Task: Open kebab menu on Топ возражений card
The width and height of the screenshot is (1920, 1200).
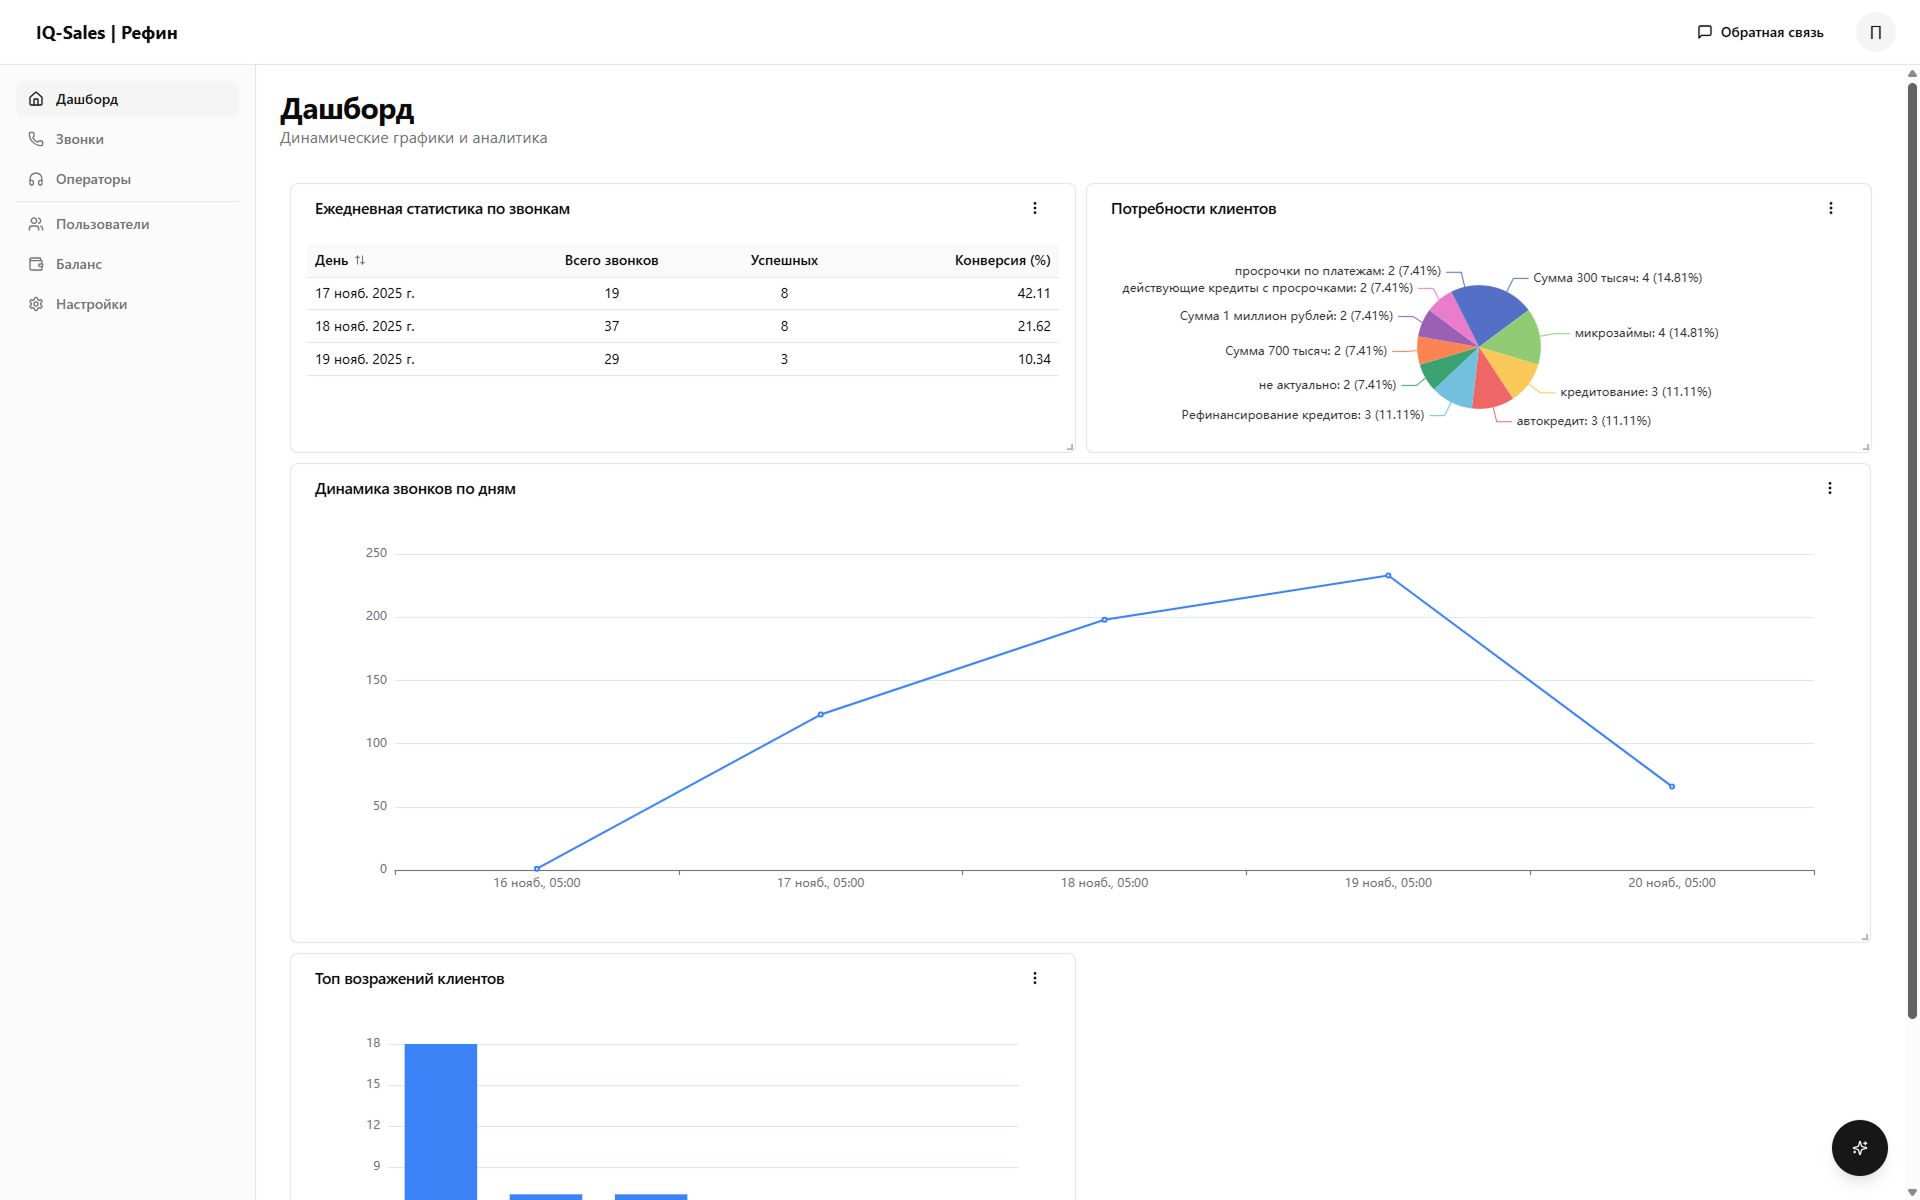Action: click(1035, 978)
